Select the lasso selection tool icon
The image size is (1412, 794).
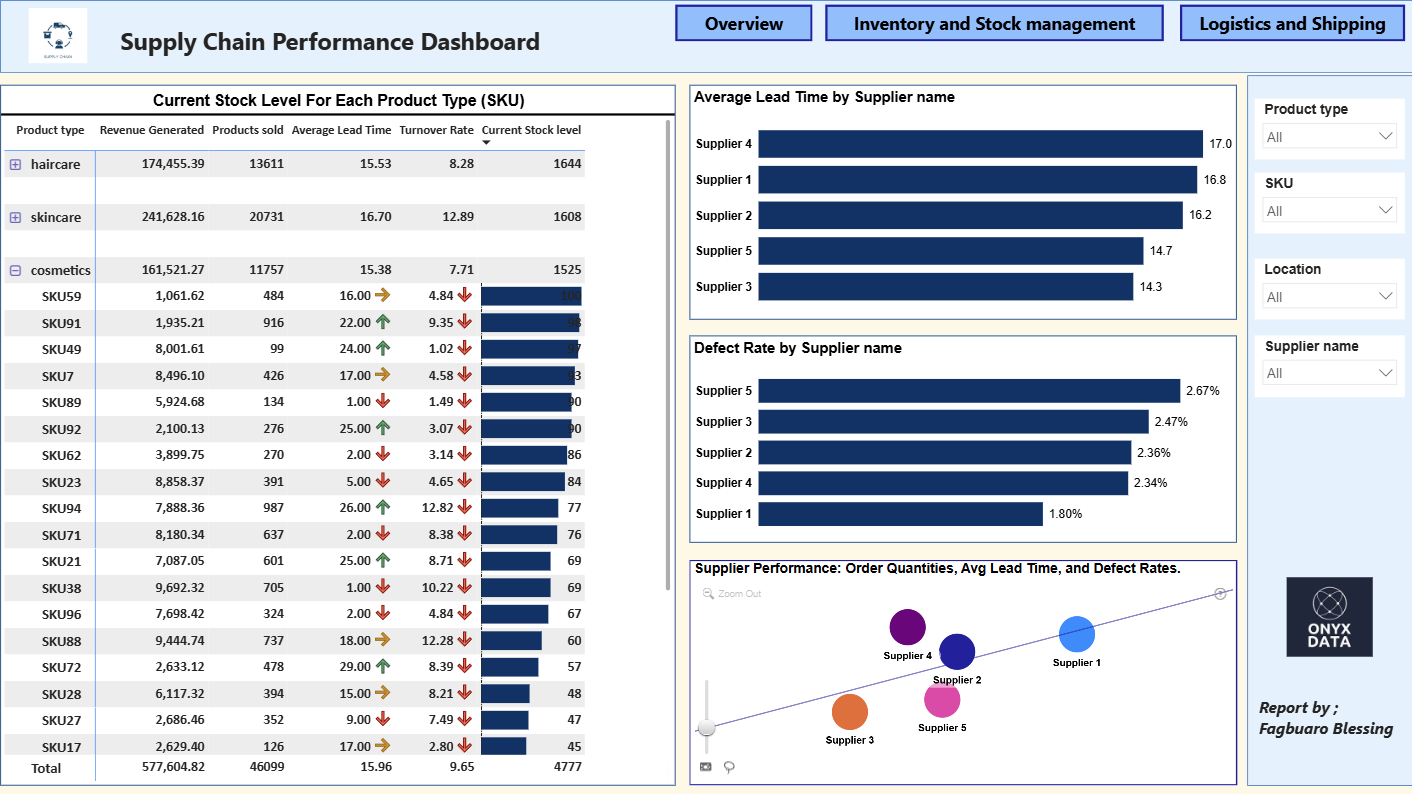(x=730, y=767)
